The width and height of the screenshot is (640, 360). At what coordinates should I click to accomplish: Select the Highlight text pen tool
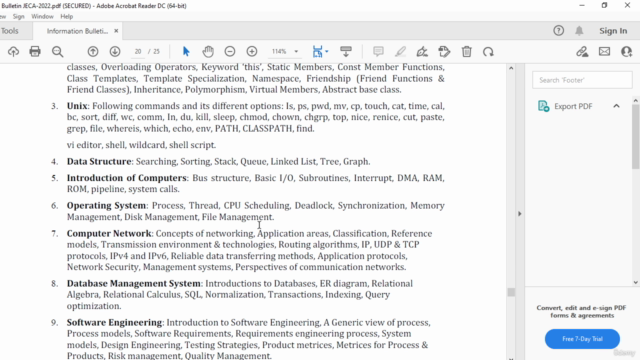400,51
